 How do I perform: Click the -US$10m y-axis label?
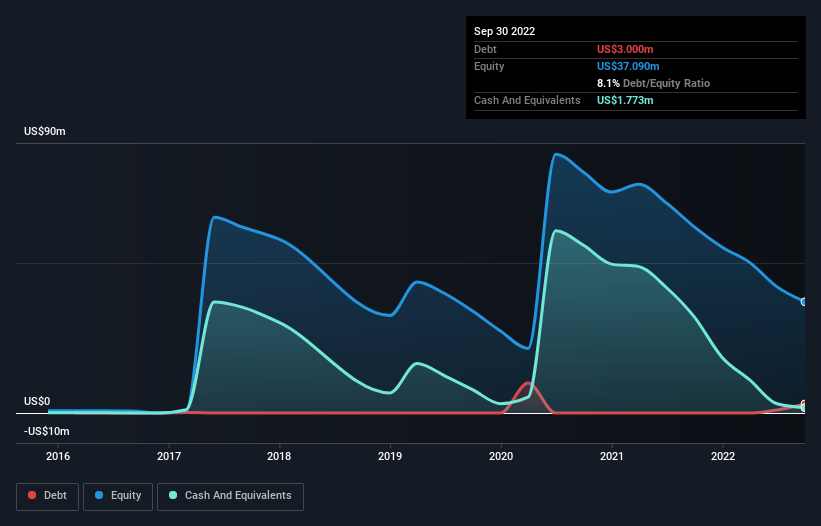47,431
